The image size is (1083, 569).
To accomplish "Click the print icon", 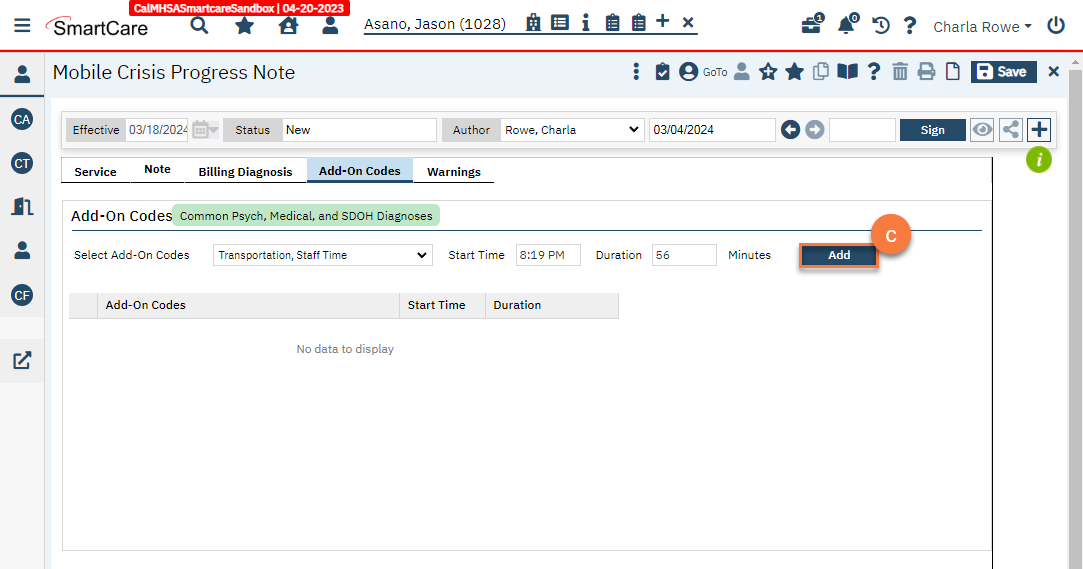I will (927, 71).
